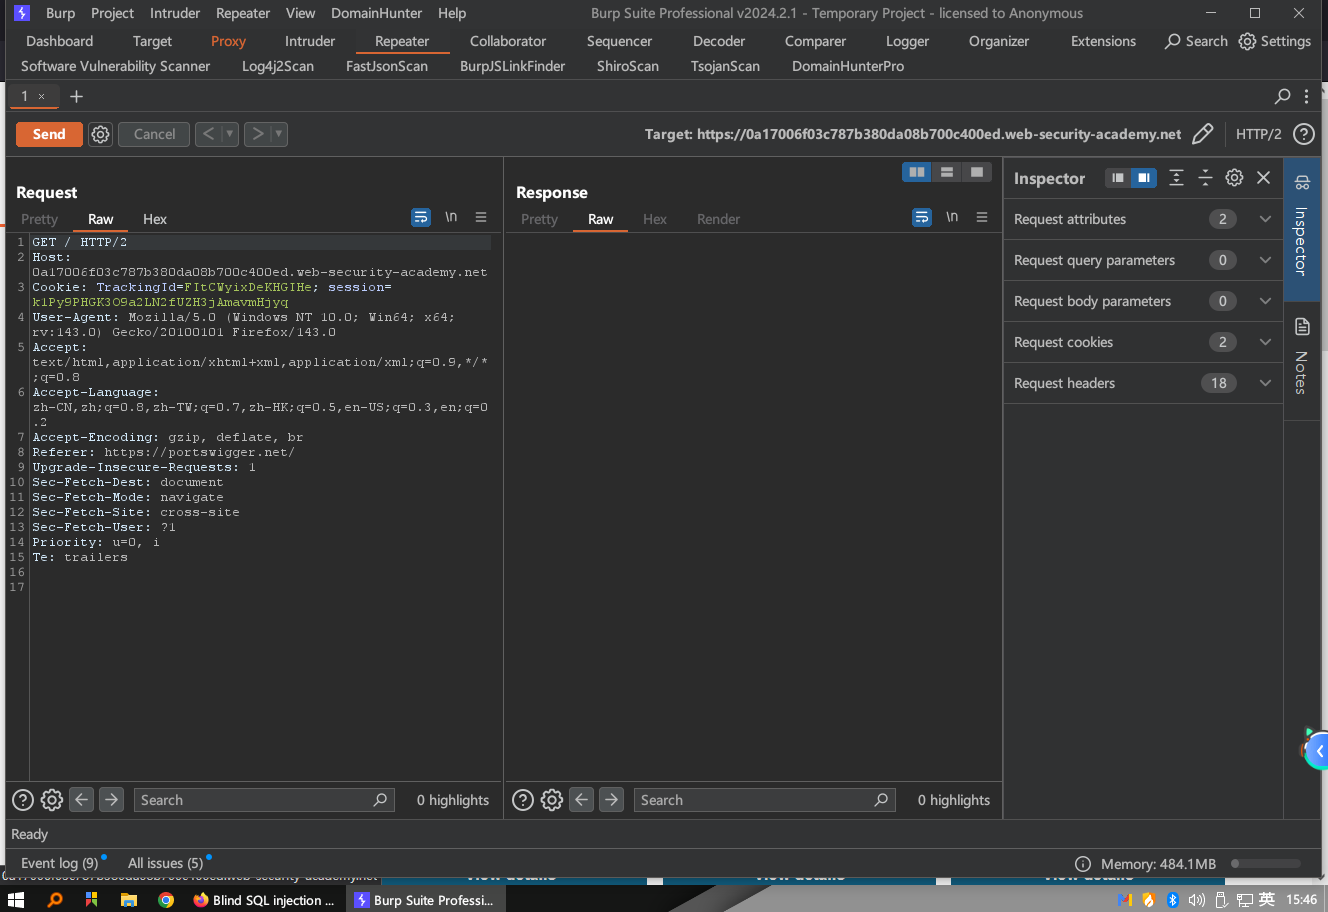Click the memory usage bar

[x=1266, y=863]
